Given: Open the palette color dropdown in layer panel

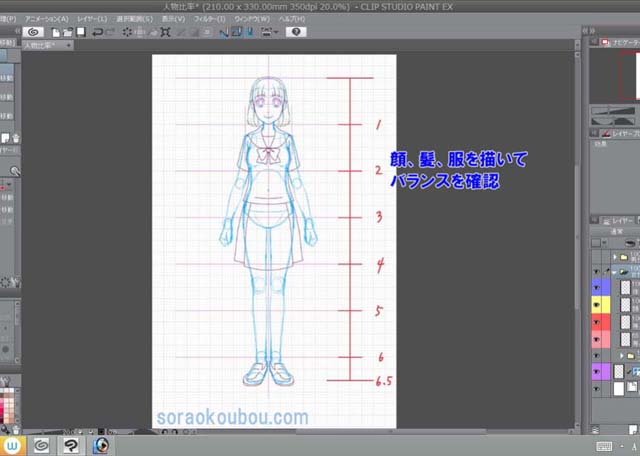Looking at the screenshot, I should pos(604,243).
